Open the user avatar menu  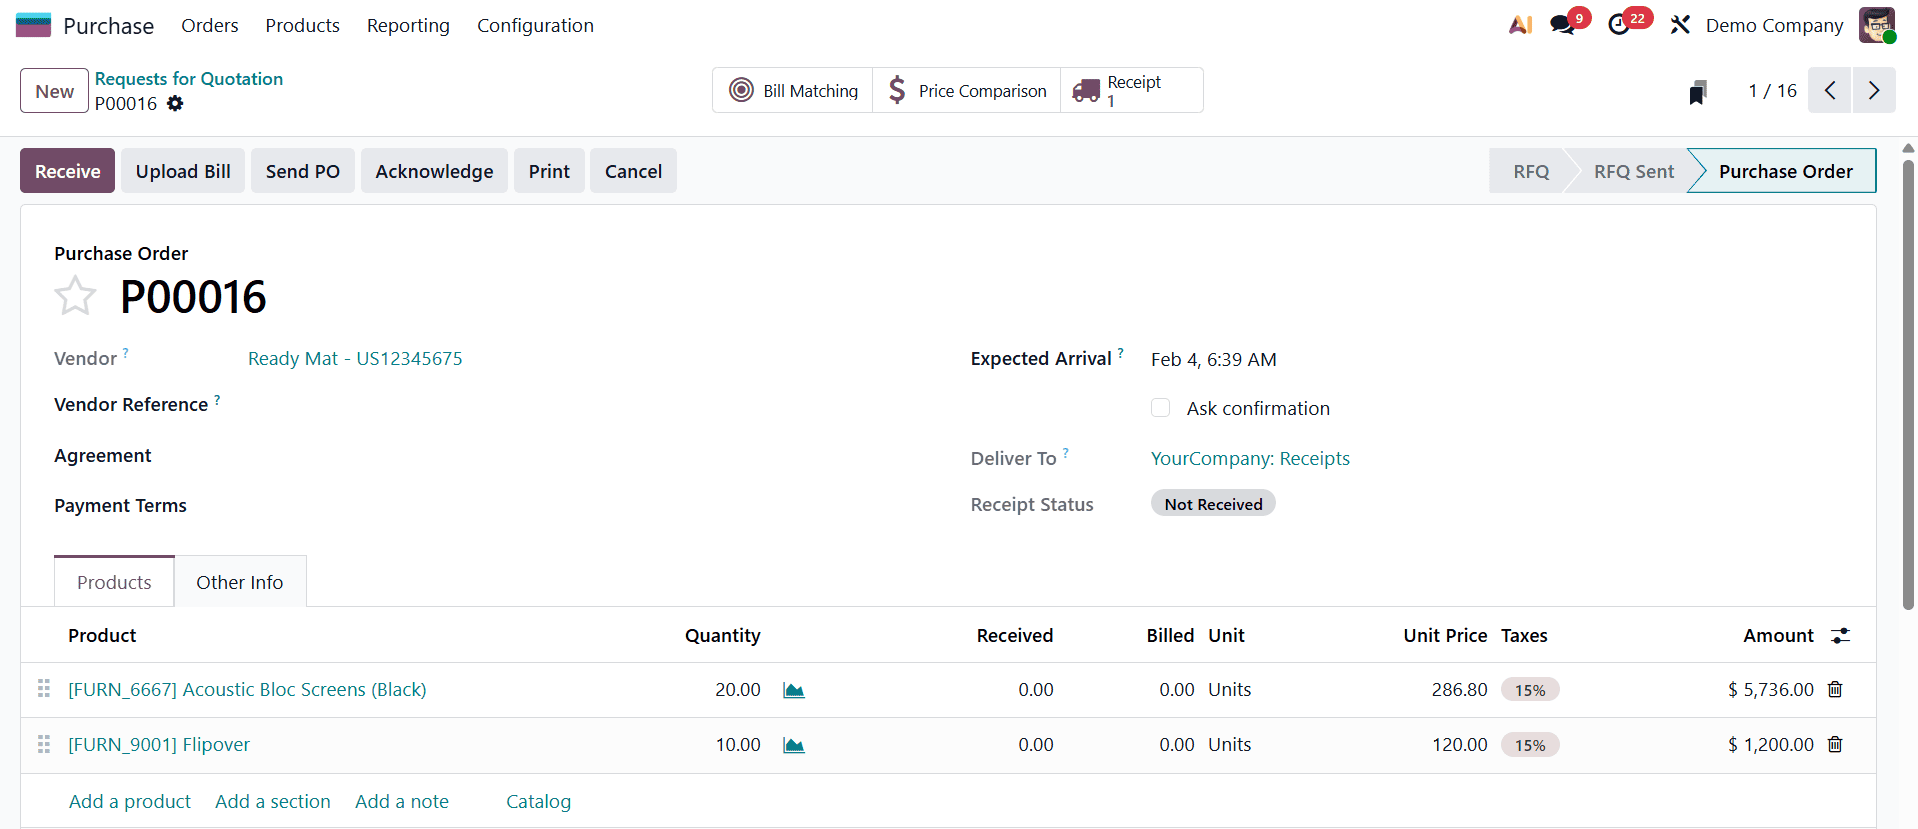[x=1877, y=25]
